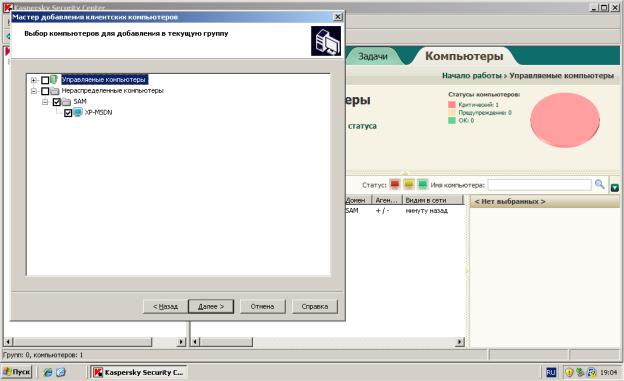Expand the Управляемые компьютеры tree node

[x=34, y=80]
